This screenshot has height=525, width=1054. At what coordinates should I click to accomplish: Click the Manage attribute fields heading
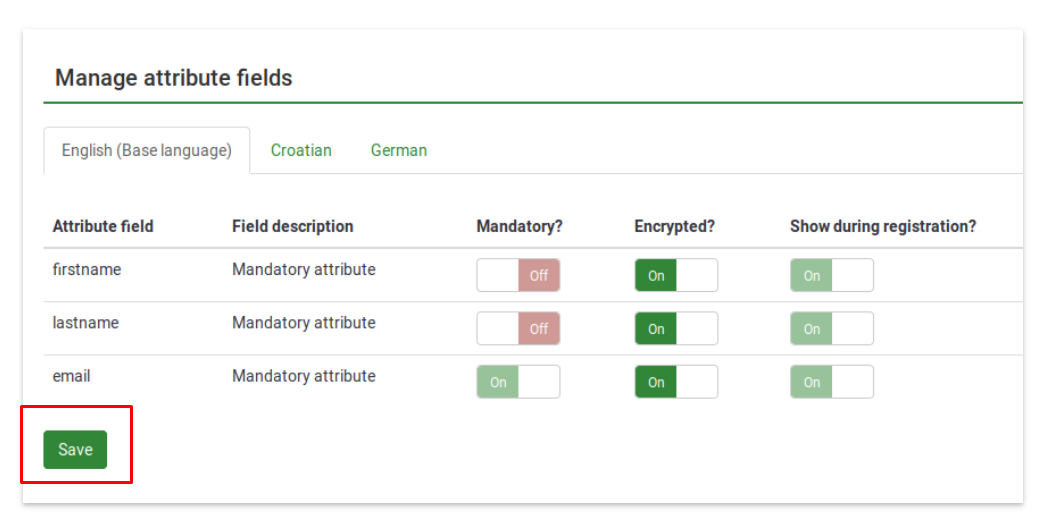point(174,78)
